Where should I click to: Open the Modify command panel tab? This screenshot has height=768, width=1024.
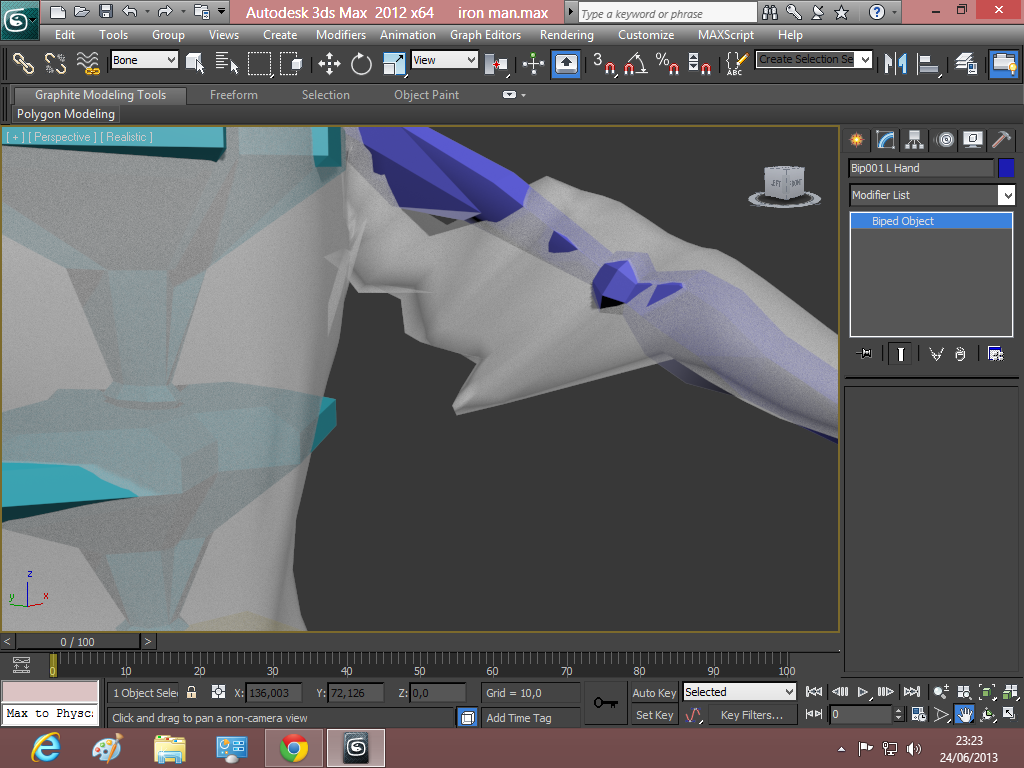pos(885,139)
